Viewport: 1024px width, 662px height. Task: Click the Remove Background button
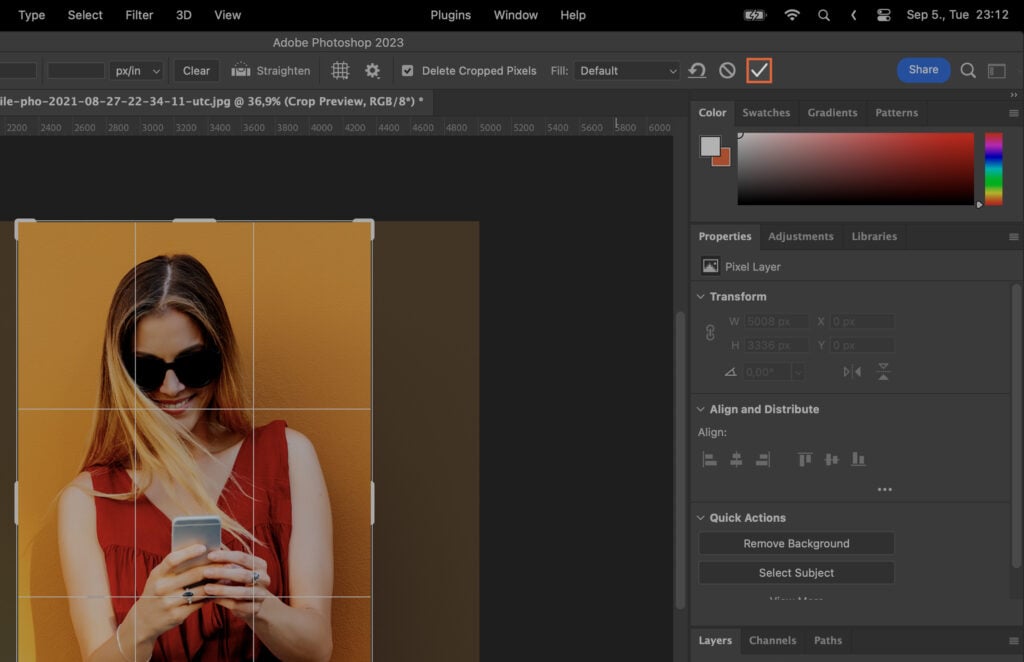click(795, 543)
